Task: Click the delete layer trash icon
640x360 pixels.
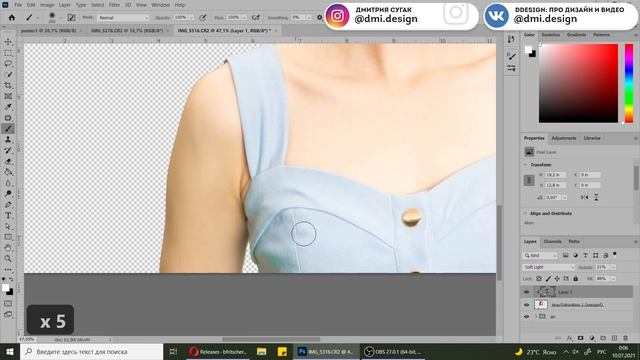Action: click(625, 338)
